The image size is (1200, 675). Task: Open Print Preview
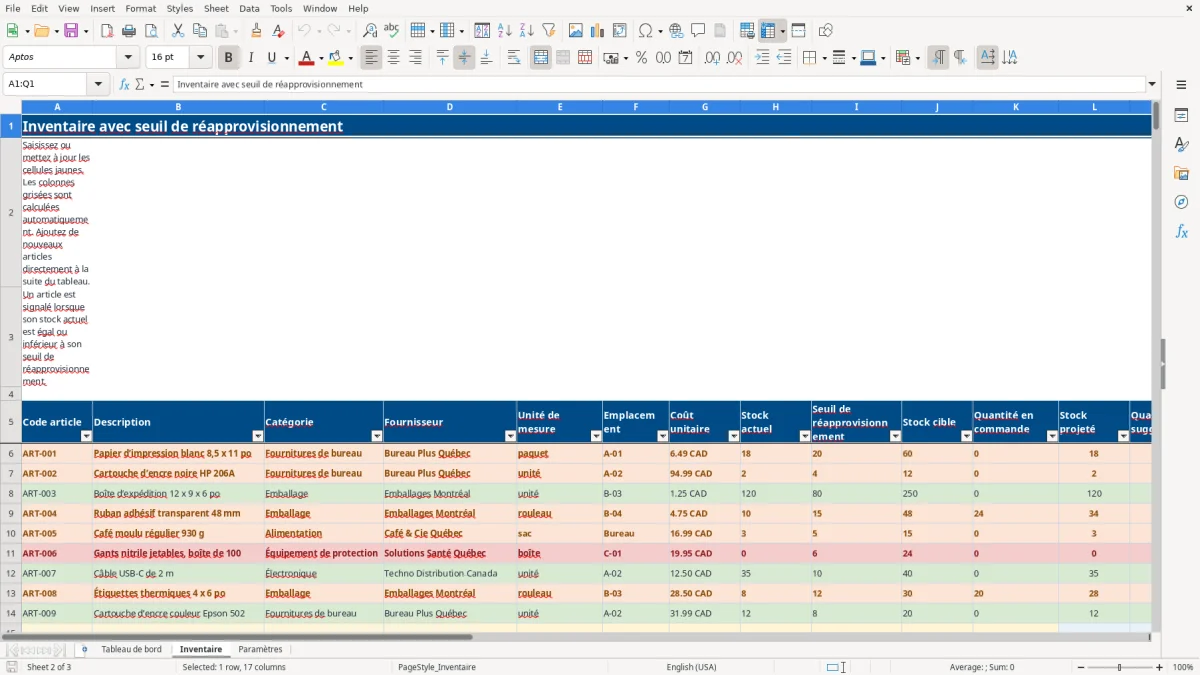pos(151,31)
